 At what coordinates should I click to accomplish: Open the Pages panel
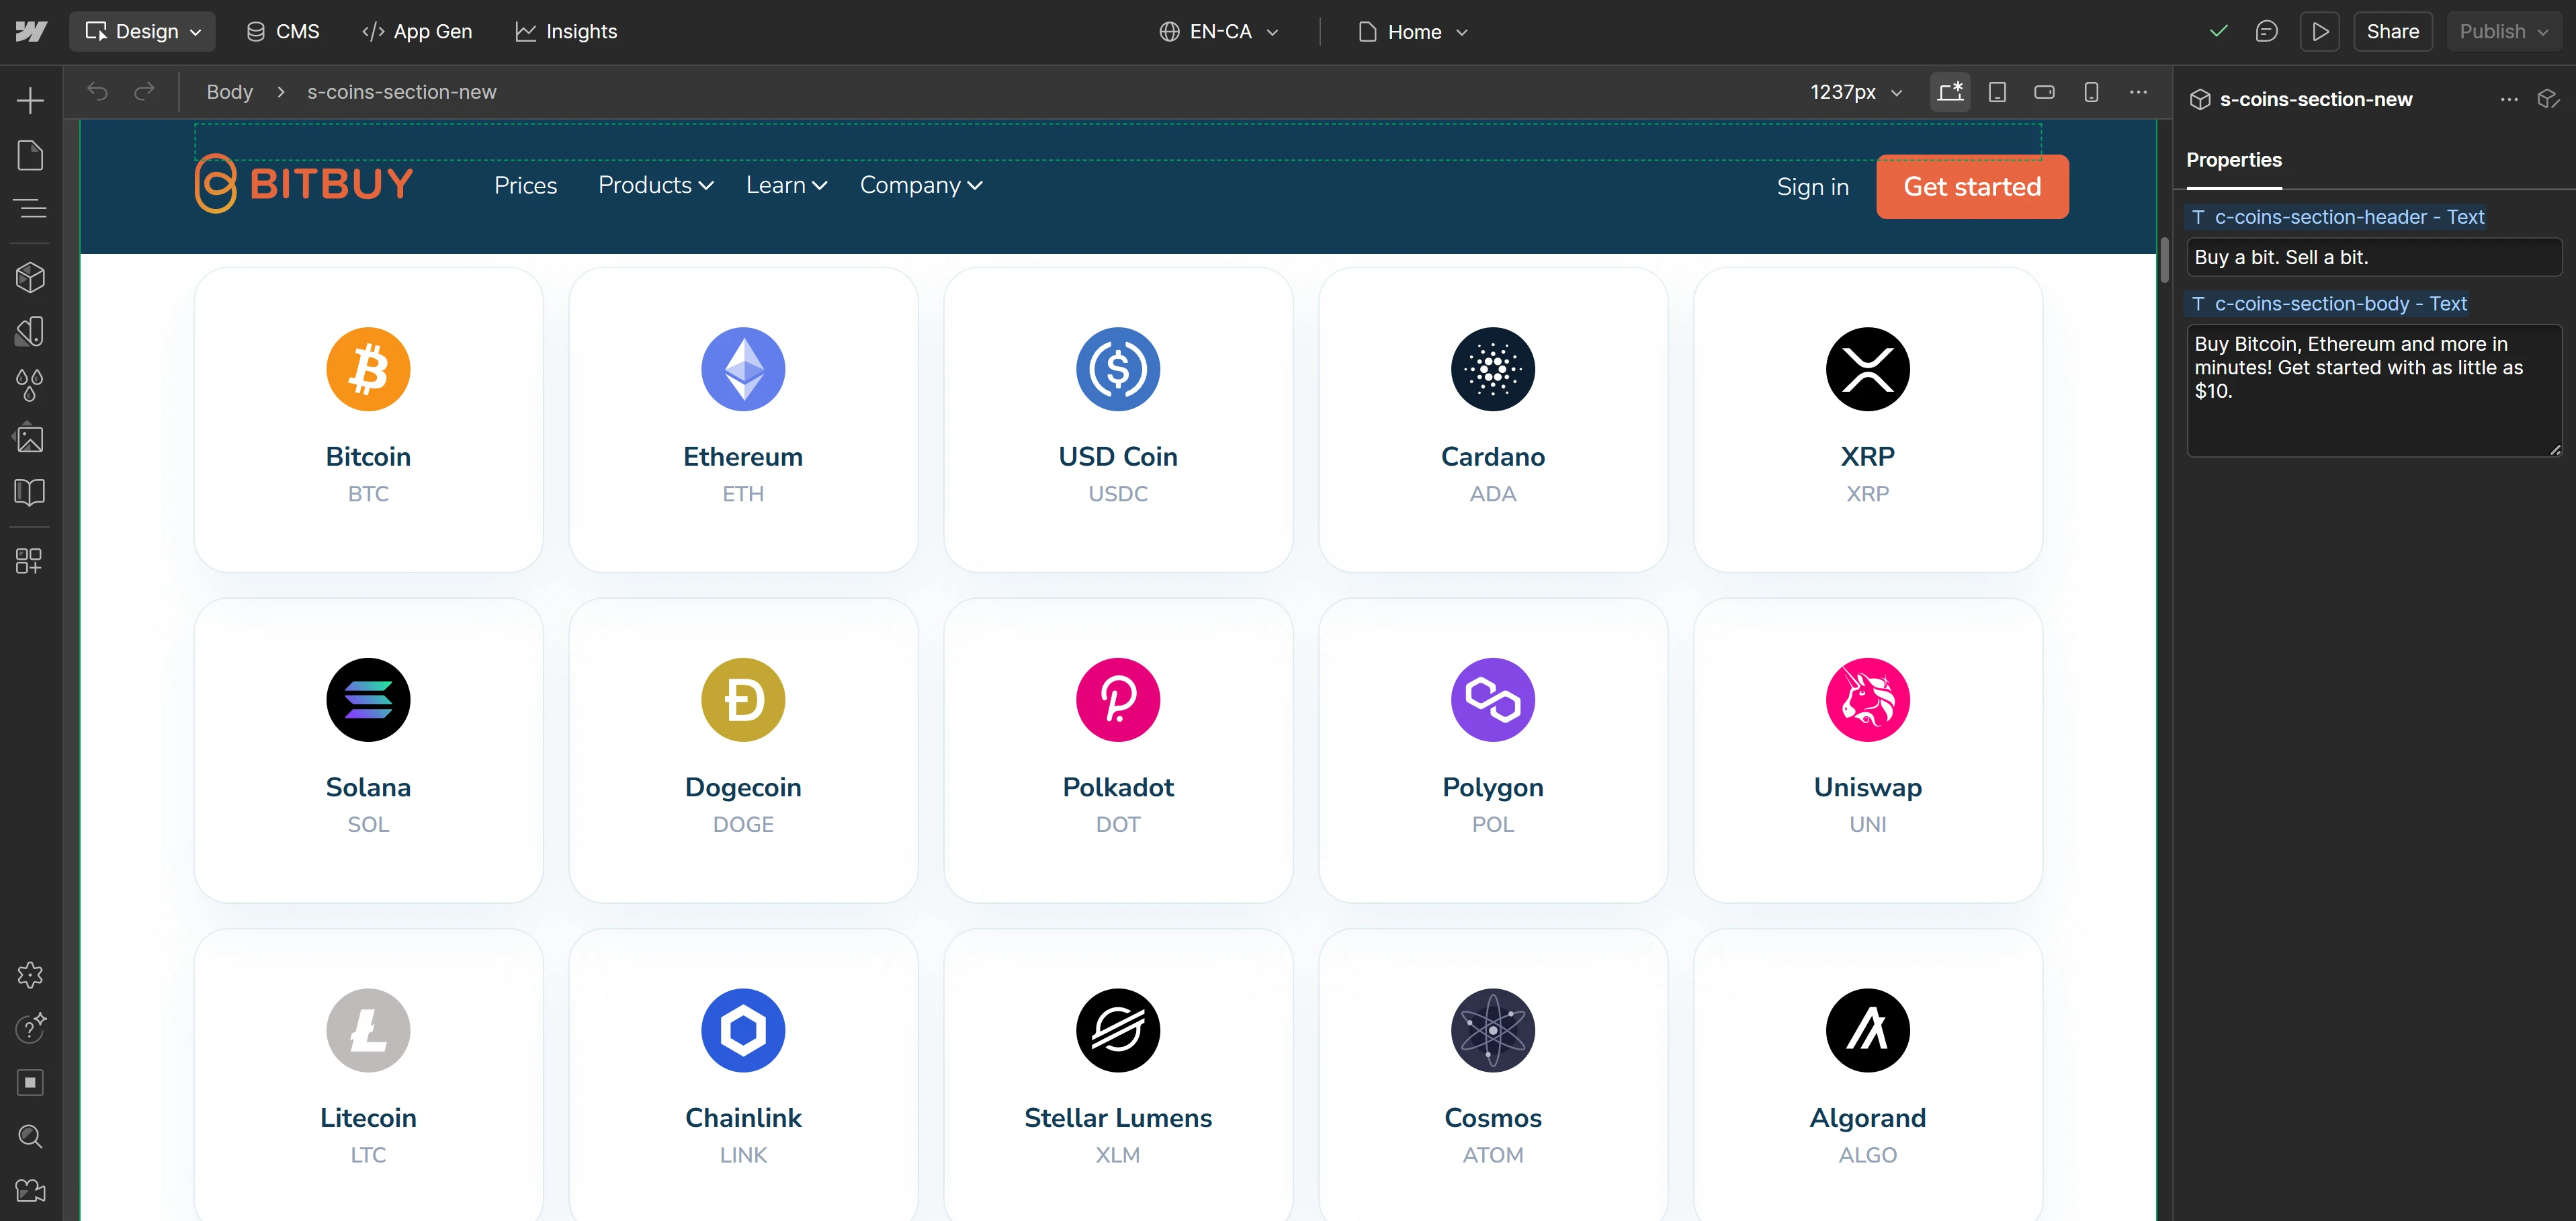pos(30,155)
